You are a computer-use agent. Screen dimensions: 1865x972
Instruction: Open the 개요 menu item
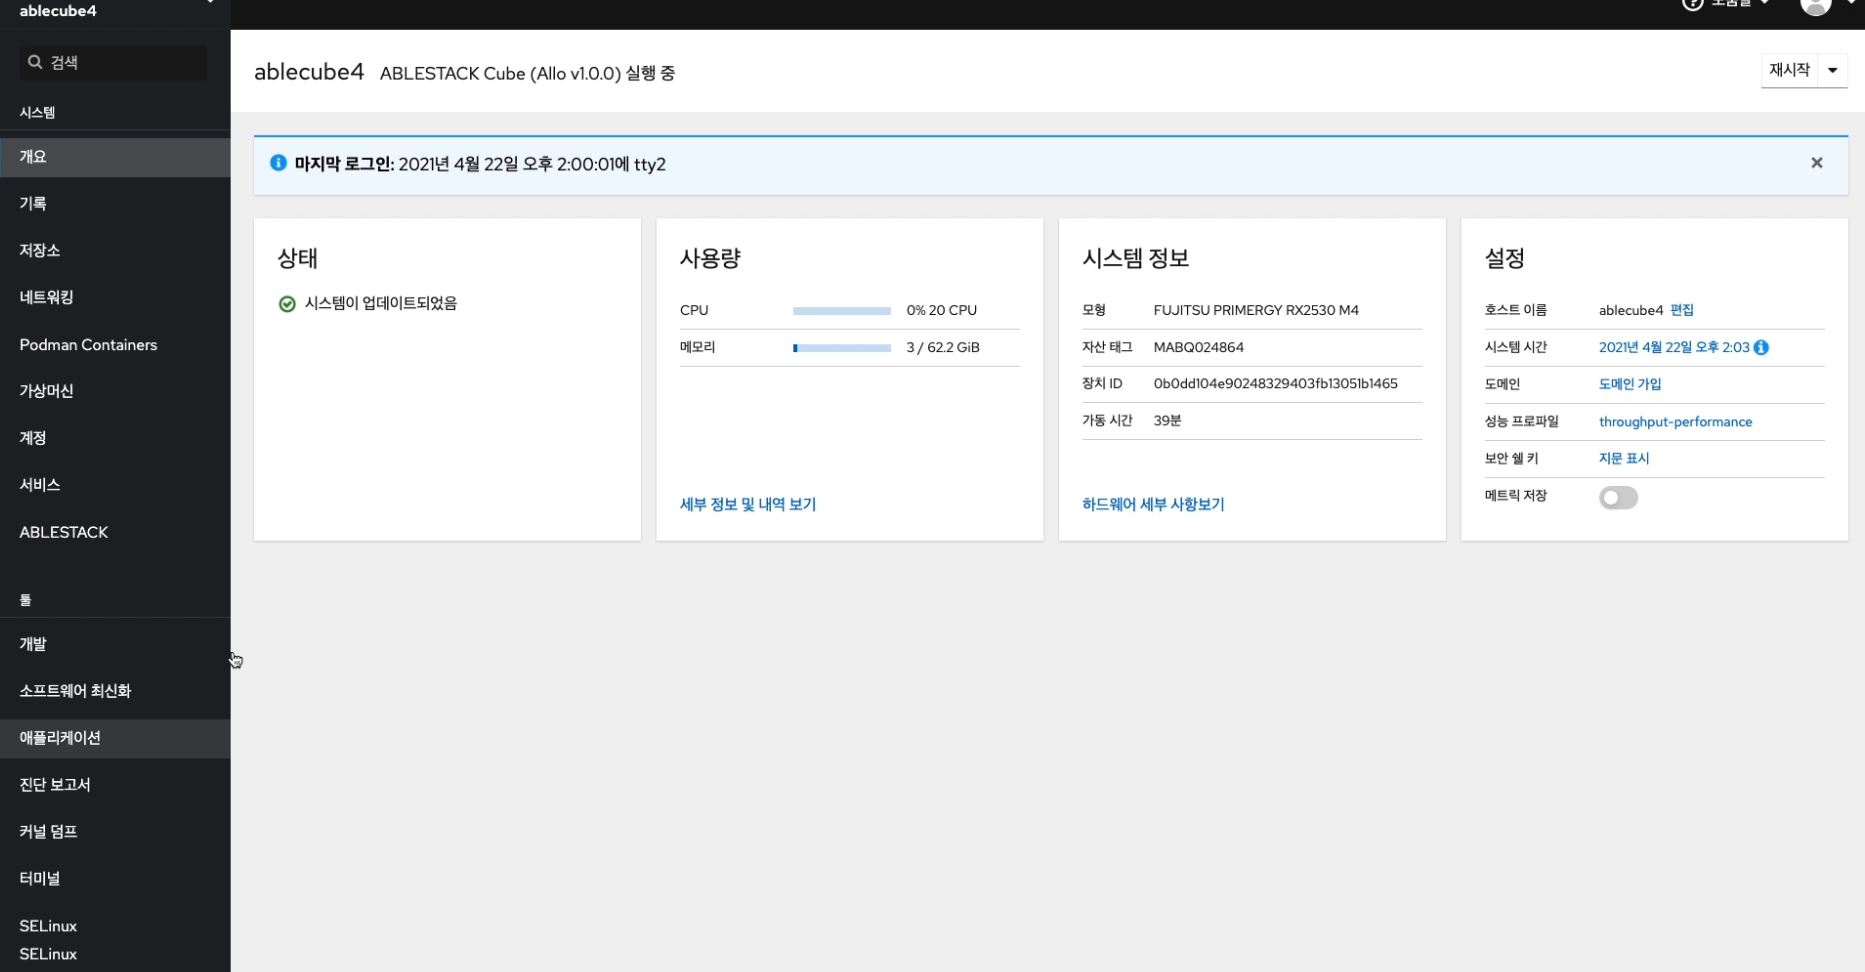(x=115, y=157)
